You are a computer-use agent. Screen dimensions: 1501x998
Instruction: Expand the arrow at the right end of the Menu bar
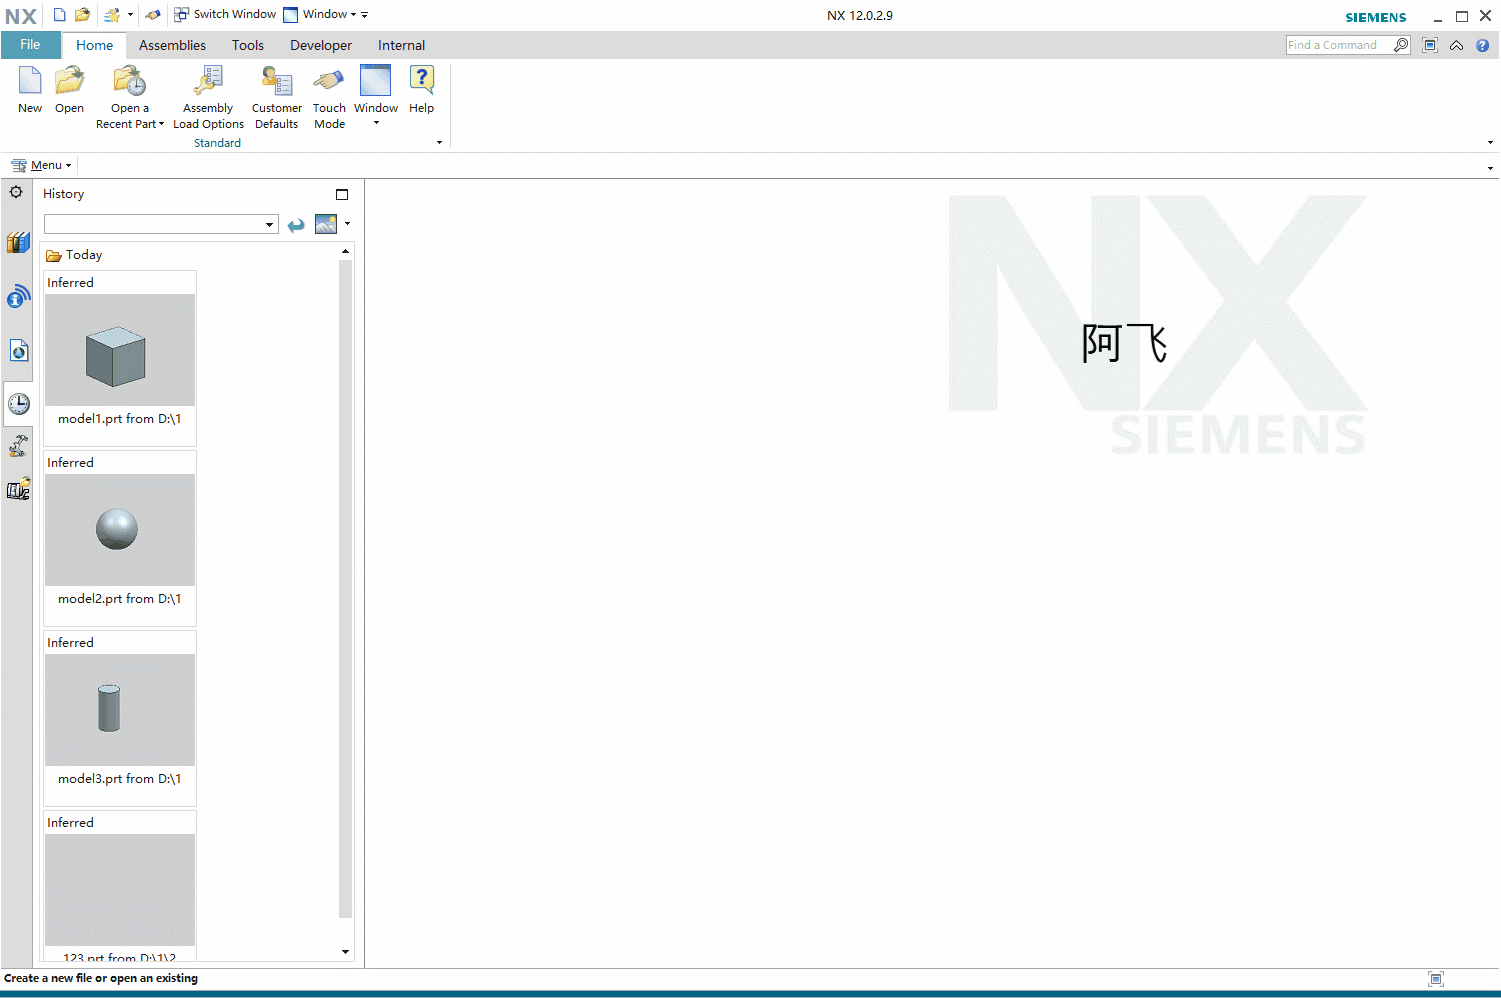click(x=1490, y=168)
